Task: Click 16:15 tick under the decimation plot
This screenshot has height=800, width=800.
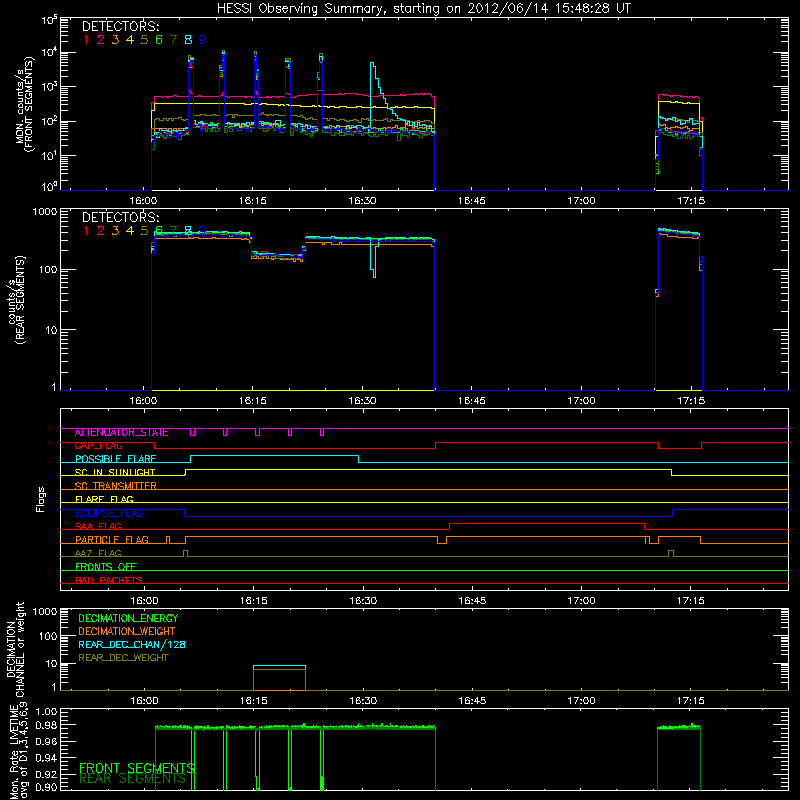Action: pos(254,701)
